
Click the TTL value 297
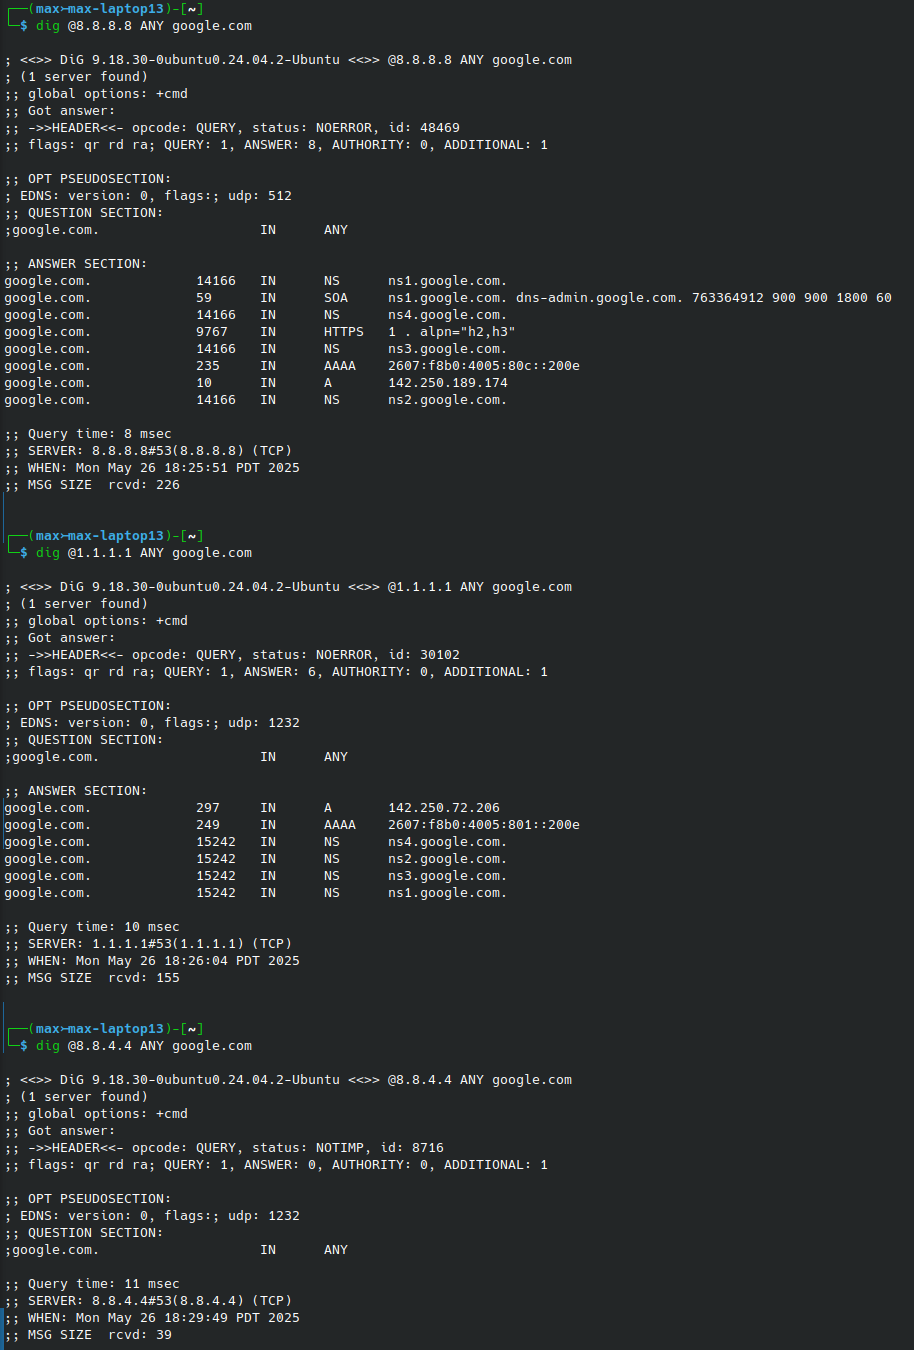207,808
